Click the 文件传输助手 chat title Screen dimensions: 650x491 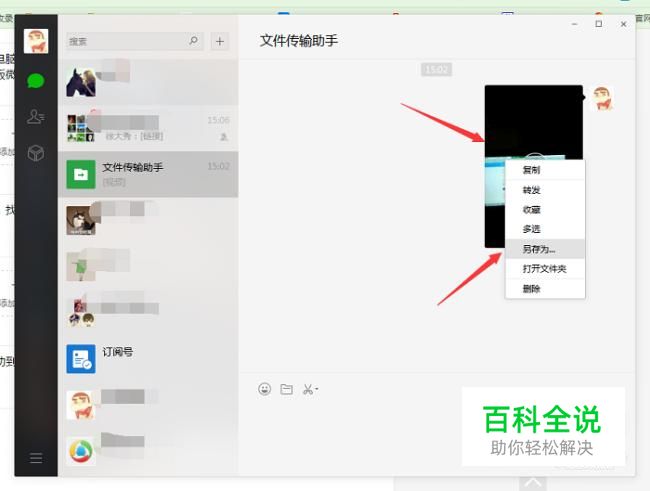298,41
